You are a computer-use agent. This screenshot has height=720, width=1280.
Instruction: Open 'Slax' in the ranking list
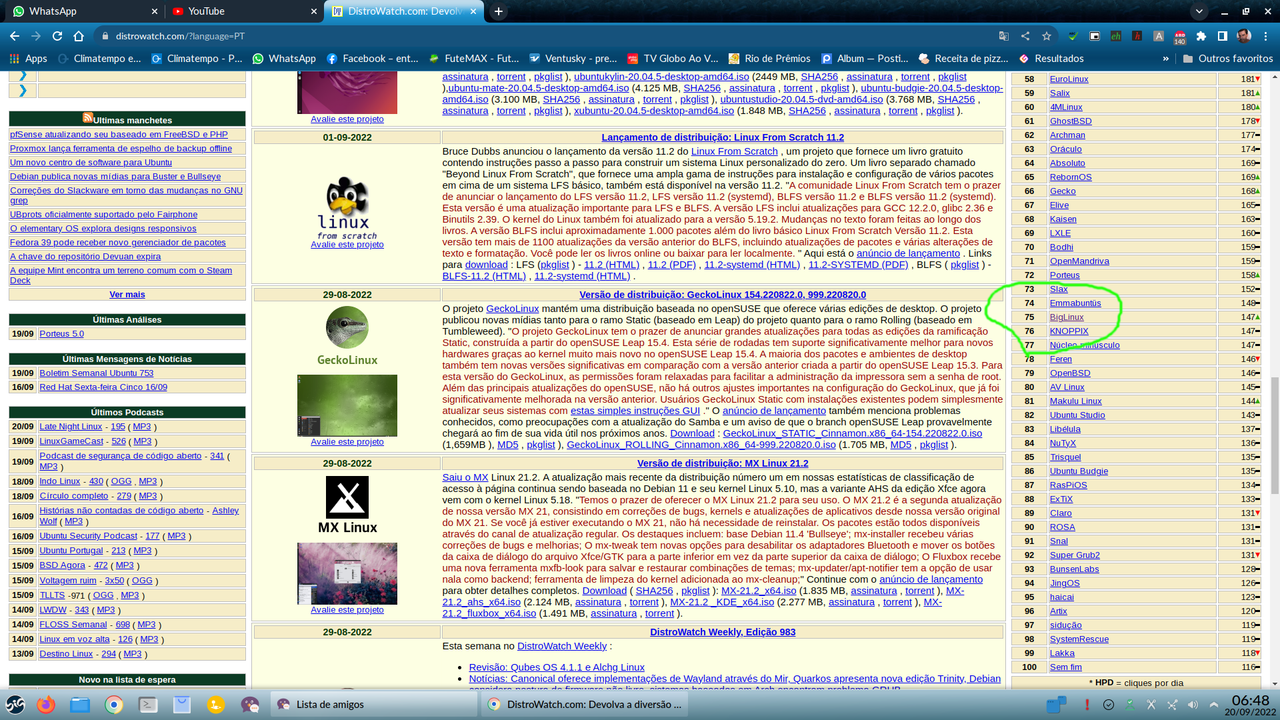pyautogui.click(x=1058, y=289)
